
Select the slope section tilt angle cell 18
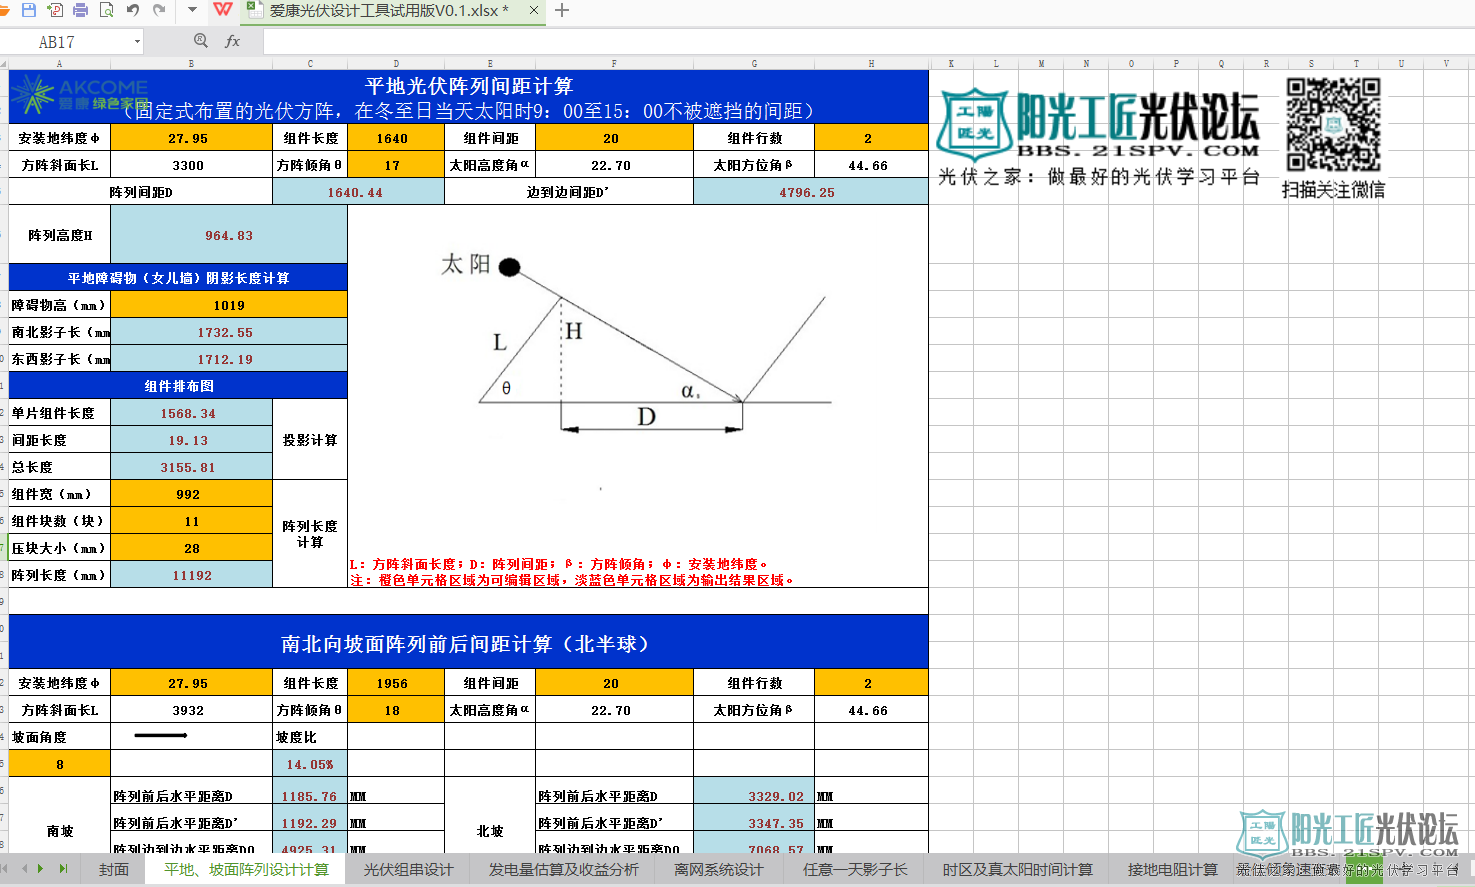point(396,710)
